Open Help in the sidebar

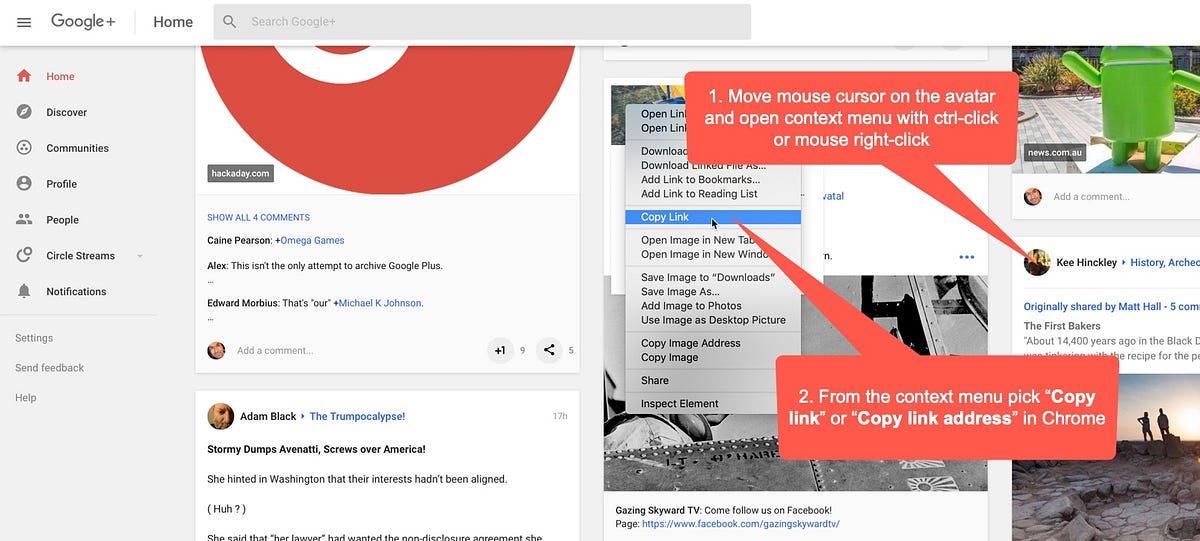pyautogui.click(x=25, y=398)
